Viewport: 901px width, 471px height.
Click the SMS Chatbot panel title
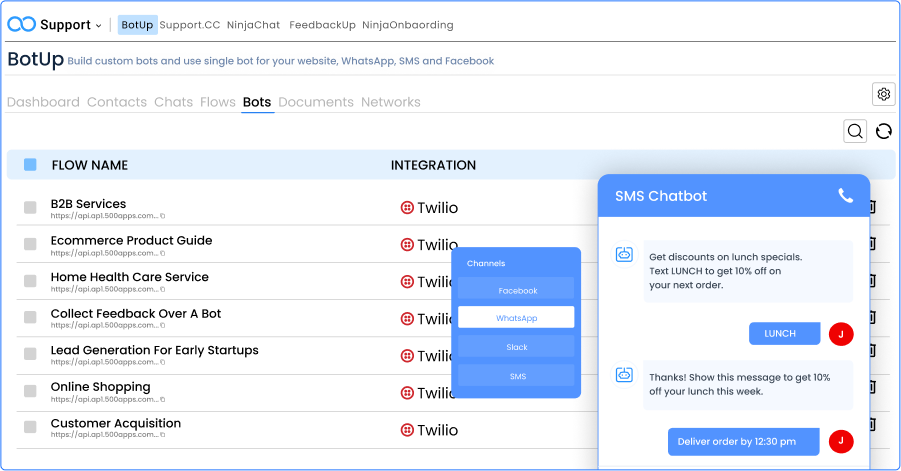[661, 196]
